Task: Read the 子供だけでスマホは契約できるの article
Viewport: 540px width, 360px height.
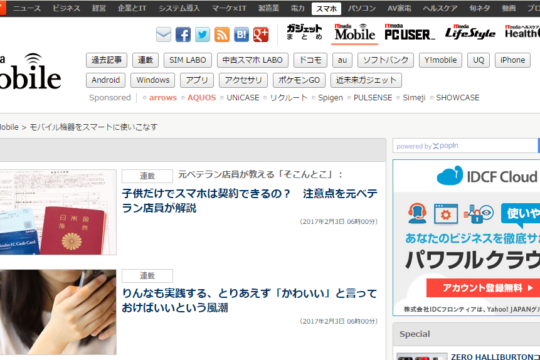Action: [250, 201]
